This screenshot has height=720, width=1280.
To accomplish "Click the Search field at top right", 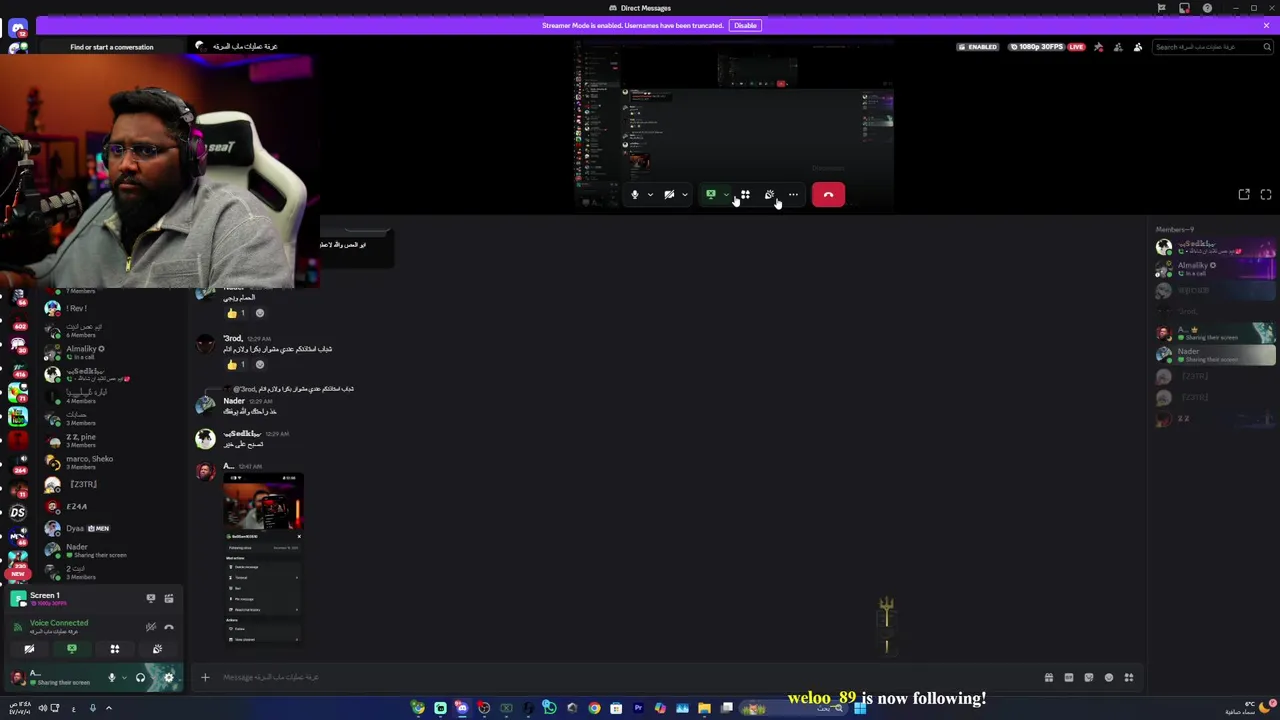I will [x=1212, y=47].
